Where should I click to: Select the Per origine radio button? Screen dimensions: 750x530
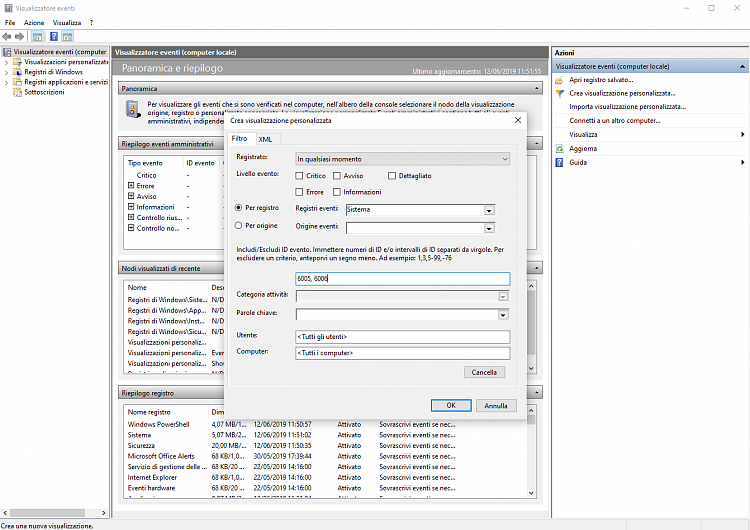point(237,226)
